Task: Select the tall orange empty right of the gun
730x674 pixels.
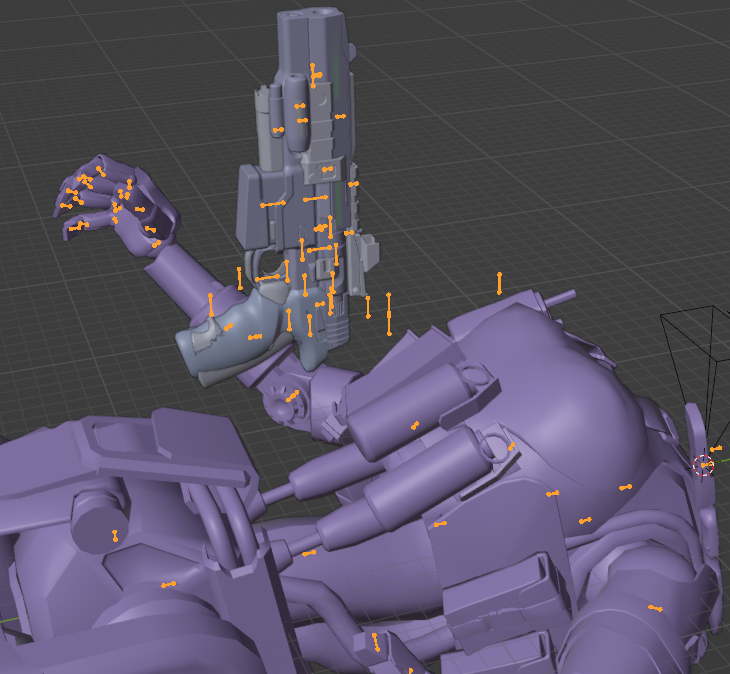Action: [x=389, y=314]
